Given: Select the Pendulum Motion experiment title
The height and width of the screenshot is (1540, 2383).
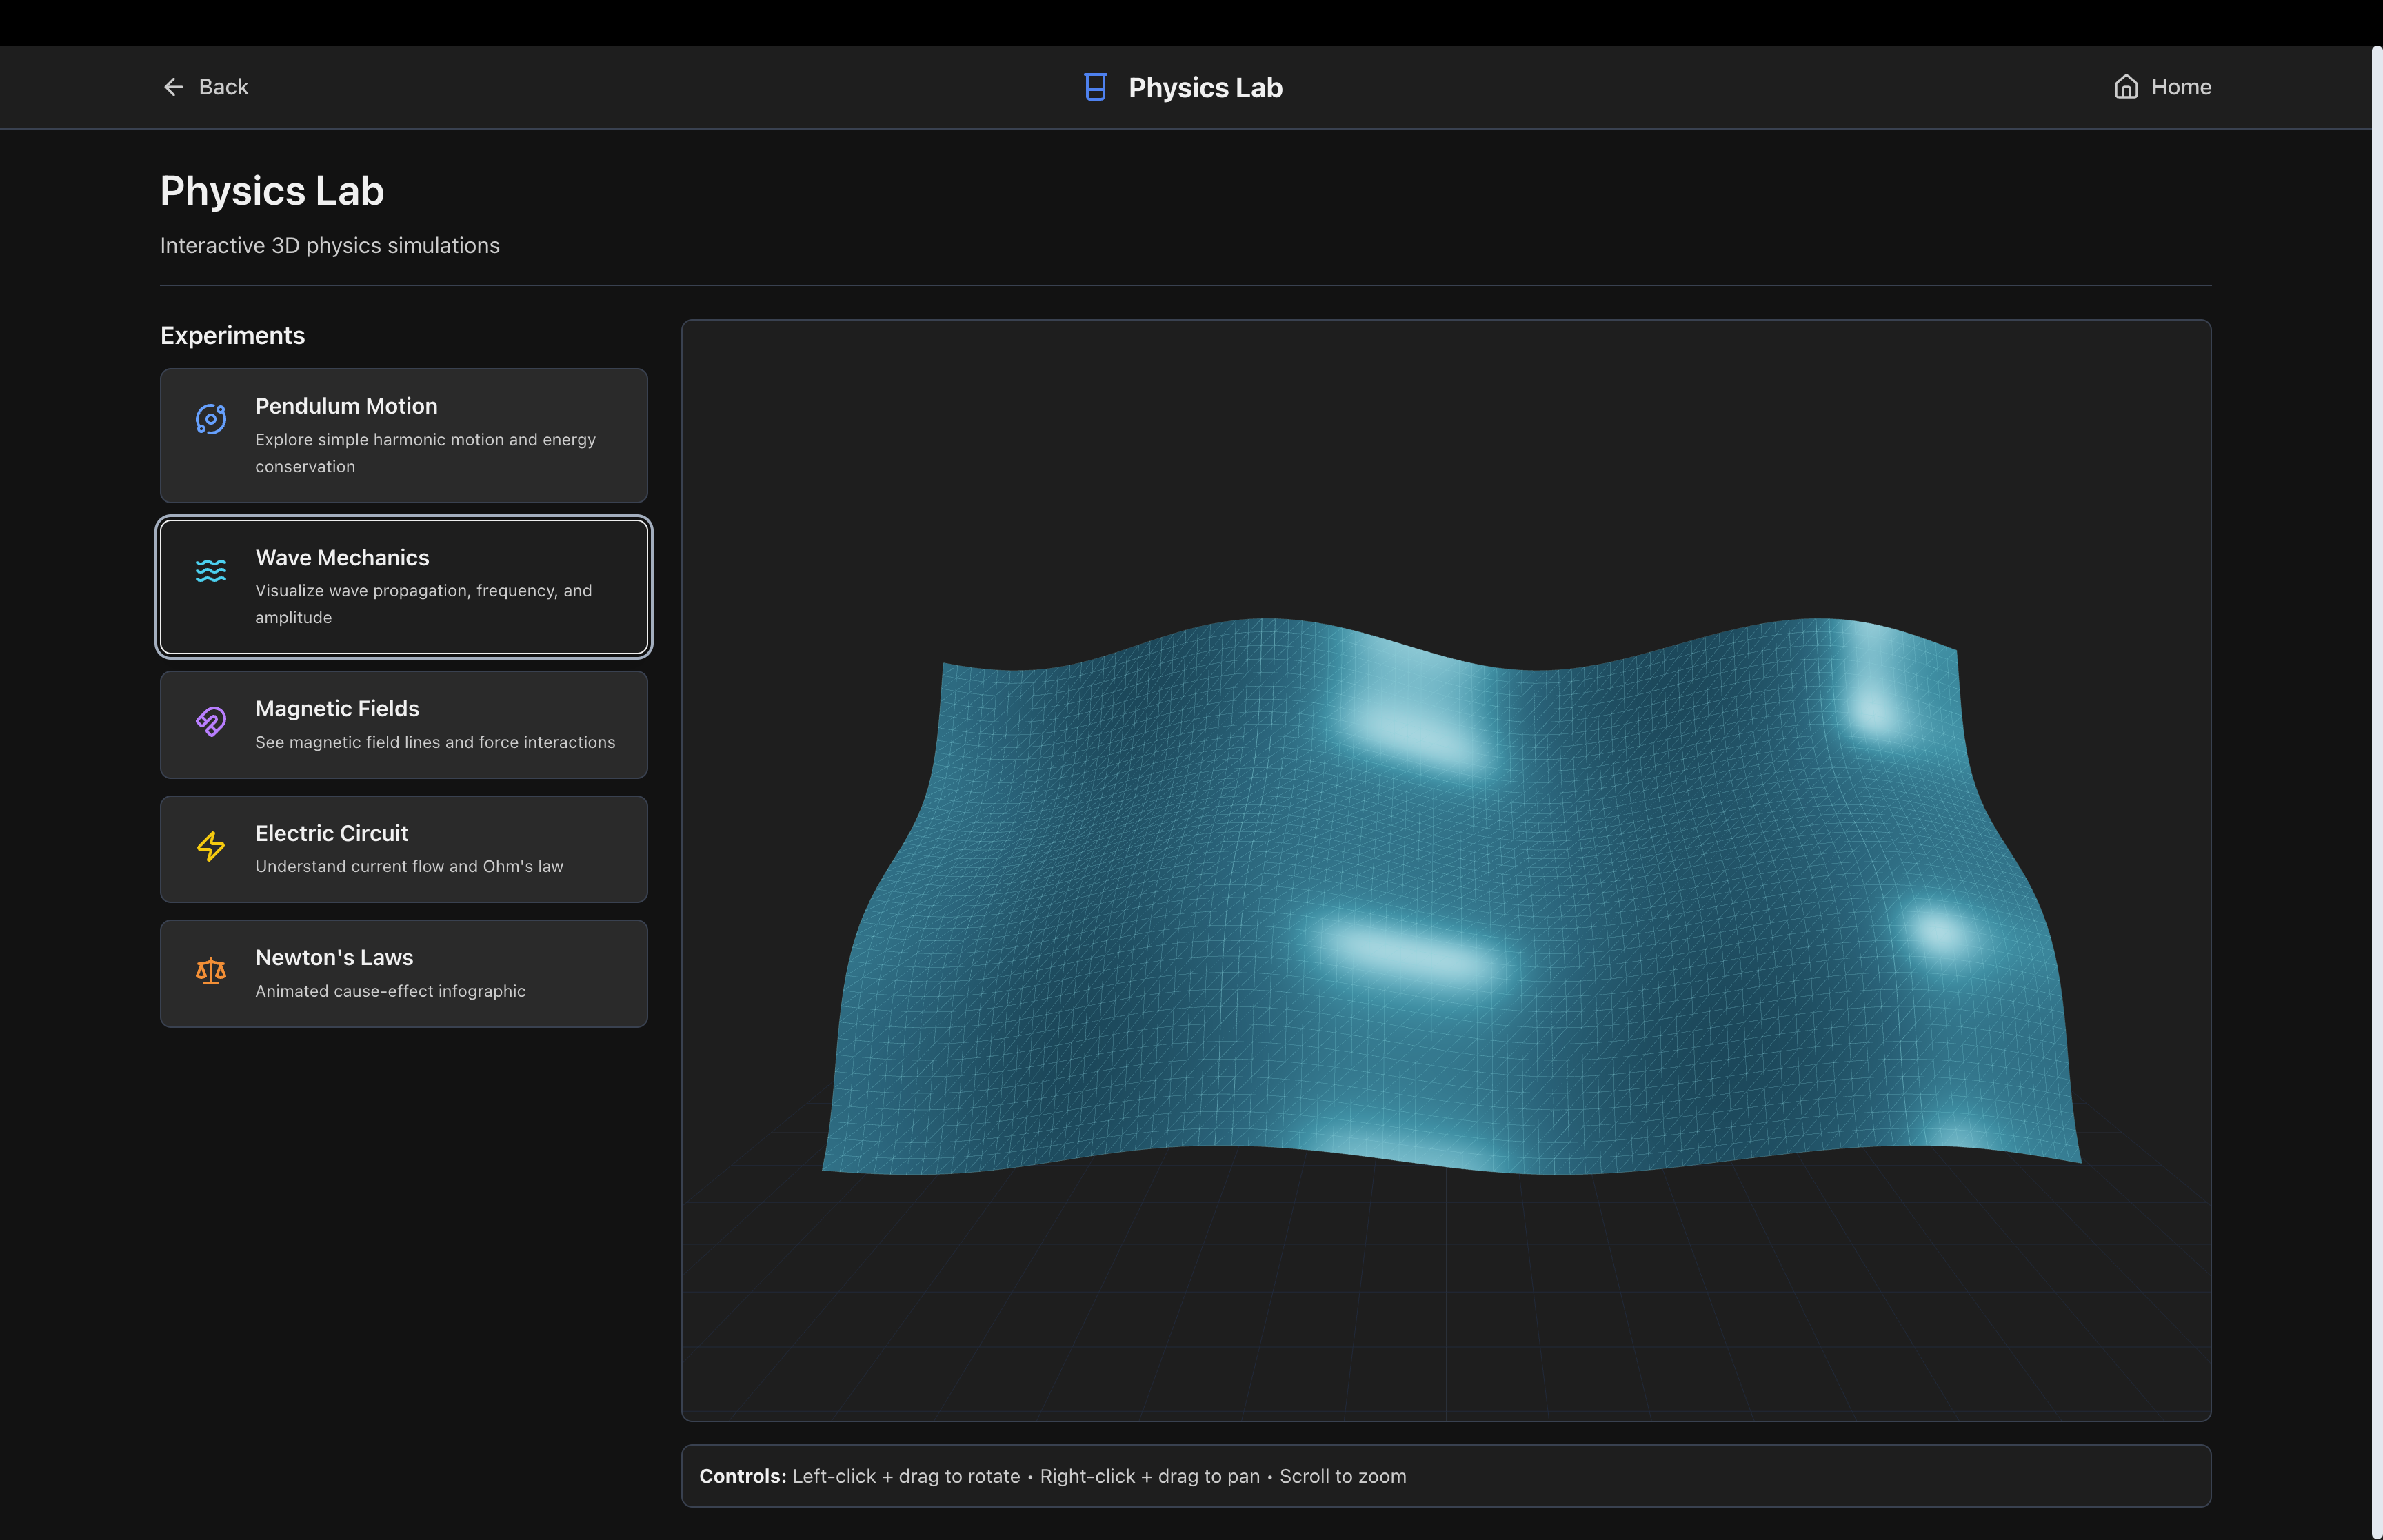Looking at the screenshot, I should click(x=346, y=406).
